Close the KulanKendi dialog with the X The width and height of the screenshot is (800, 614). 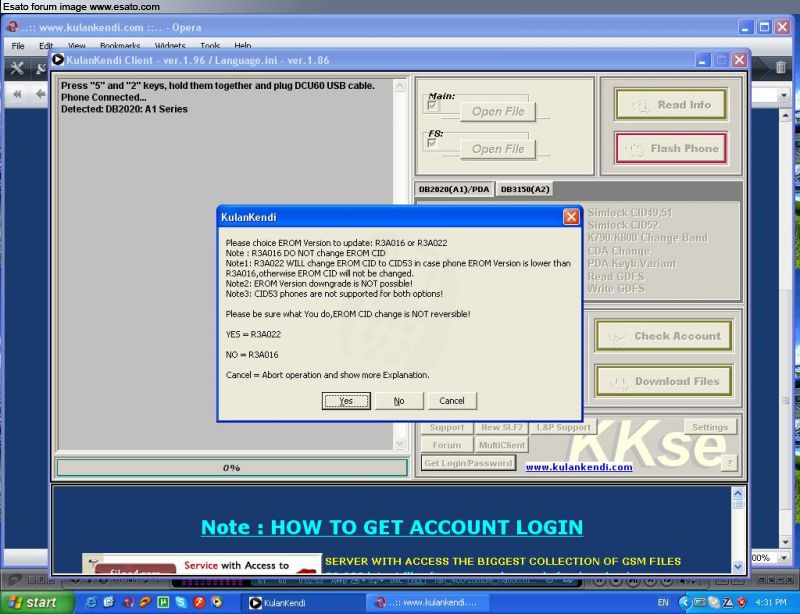[571, 217]
